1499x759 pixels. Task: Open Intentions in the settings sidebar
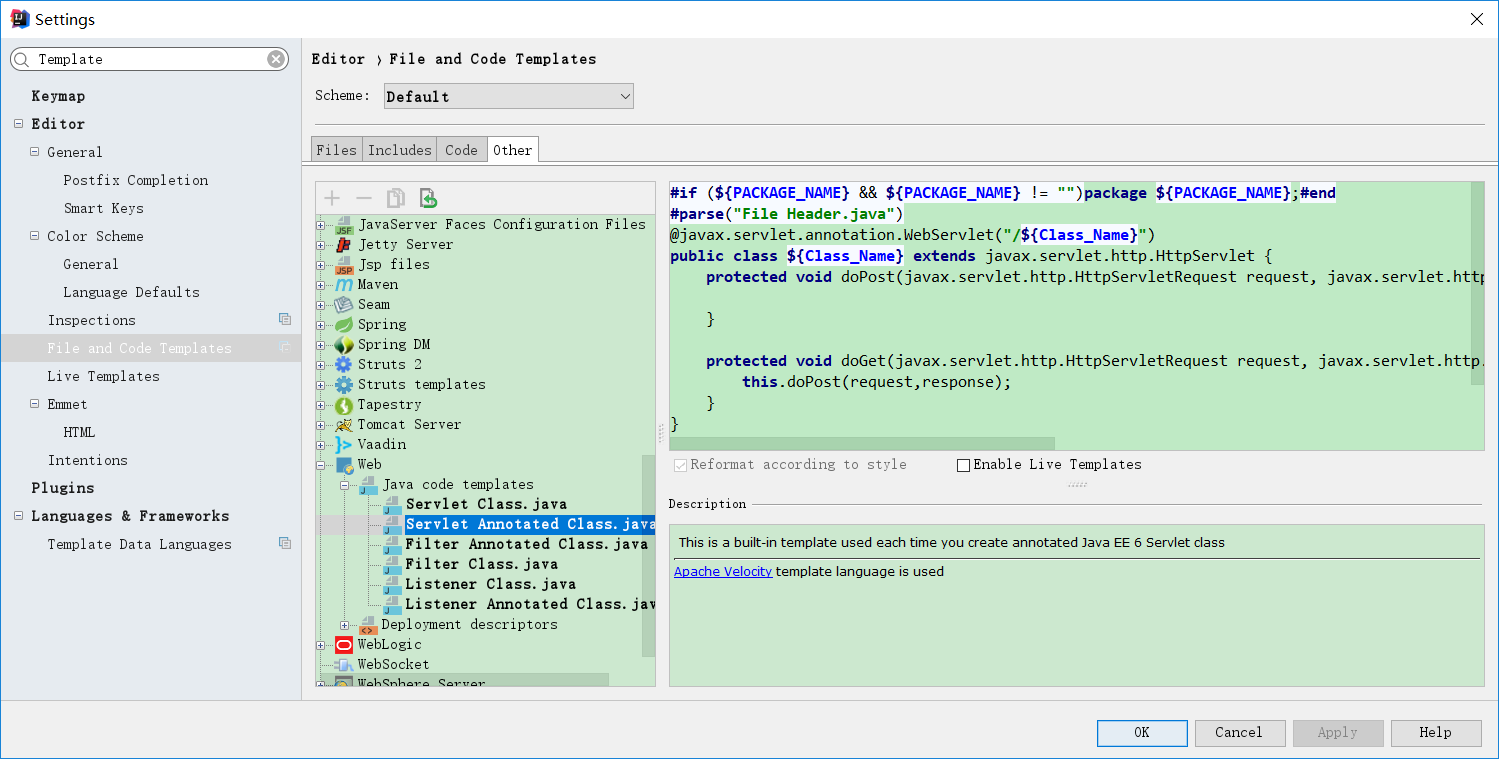click(88, 460)
